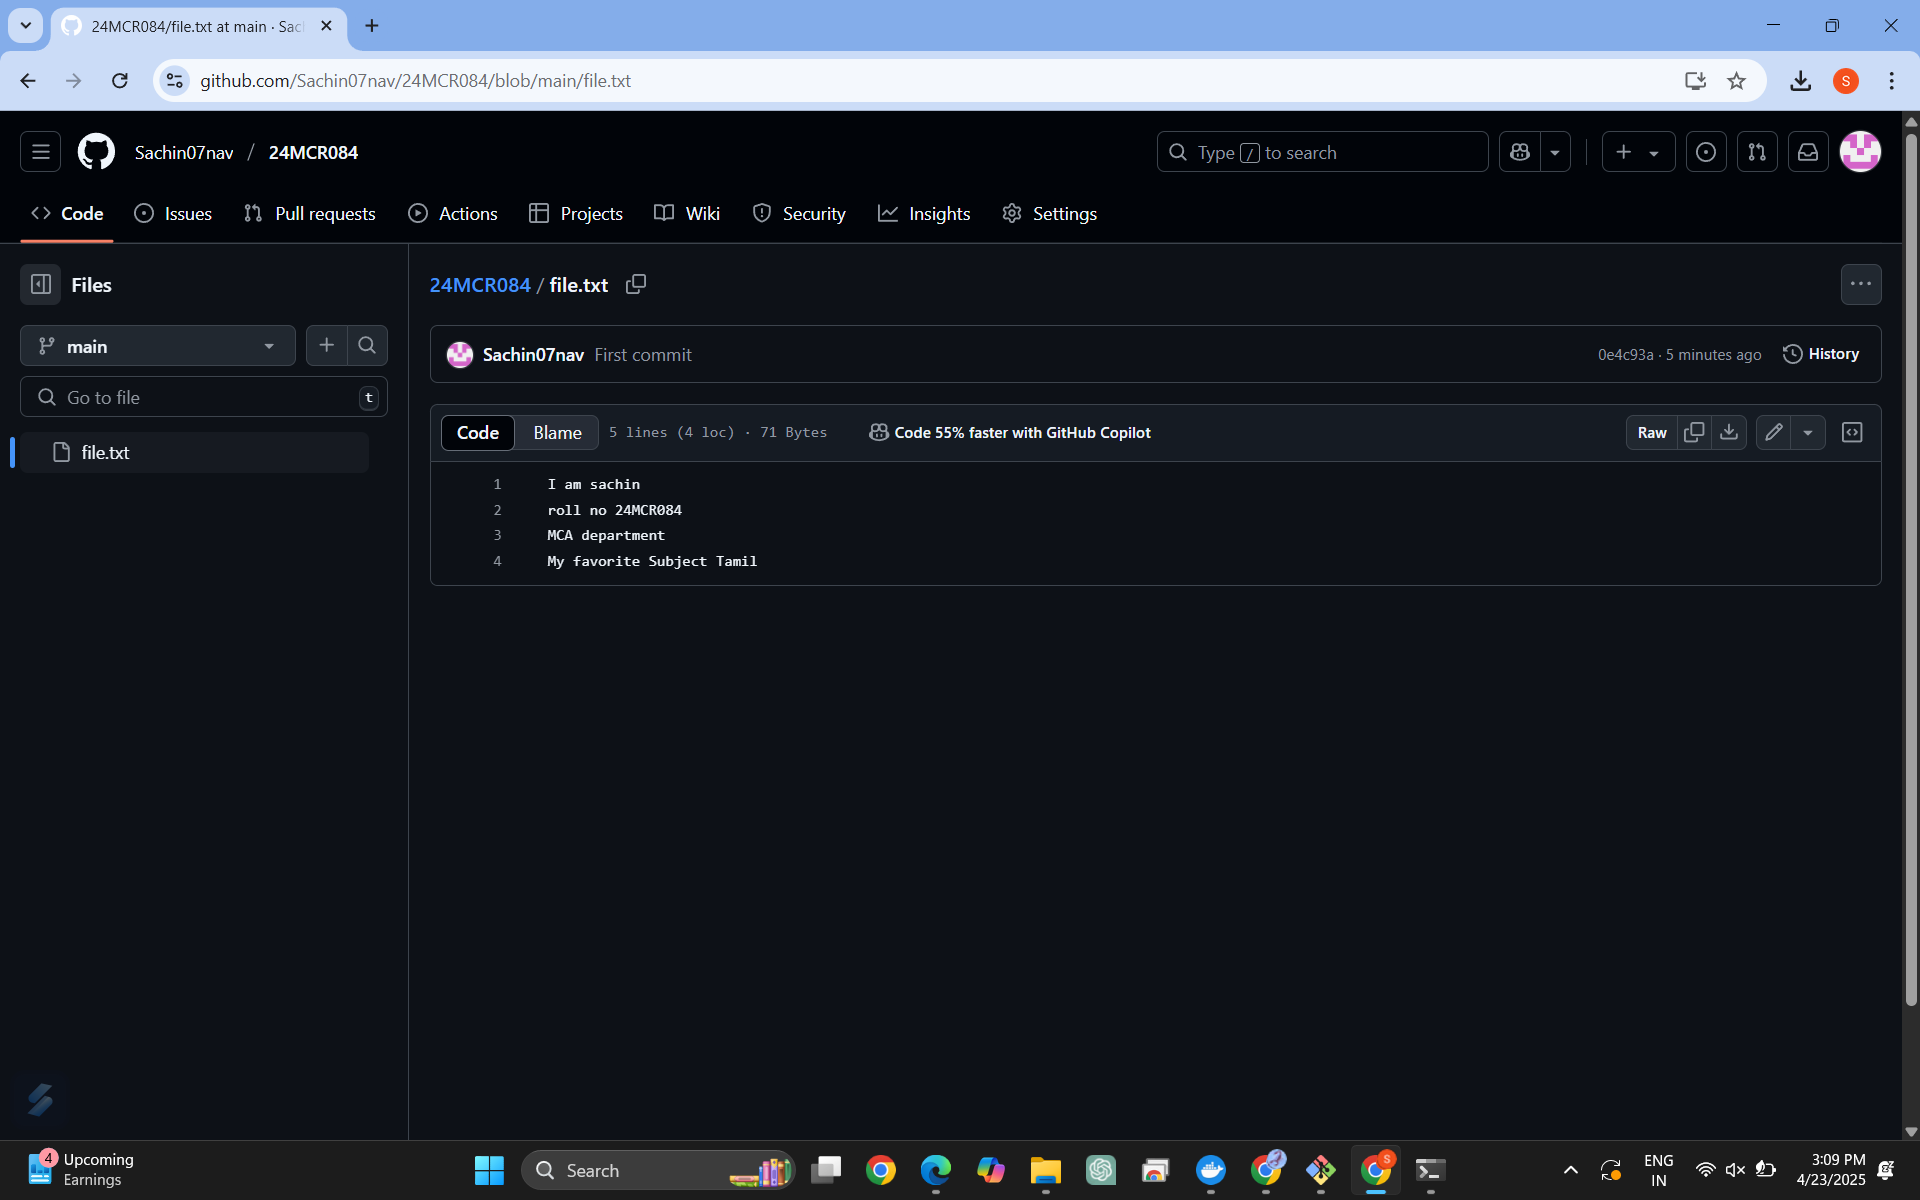Open notifications inbox icon

(x=1808, y=152)
